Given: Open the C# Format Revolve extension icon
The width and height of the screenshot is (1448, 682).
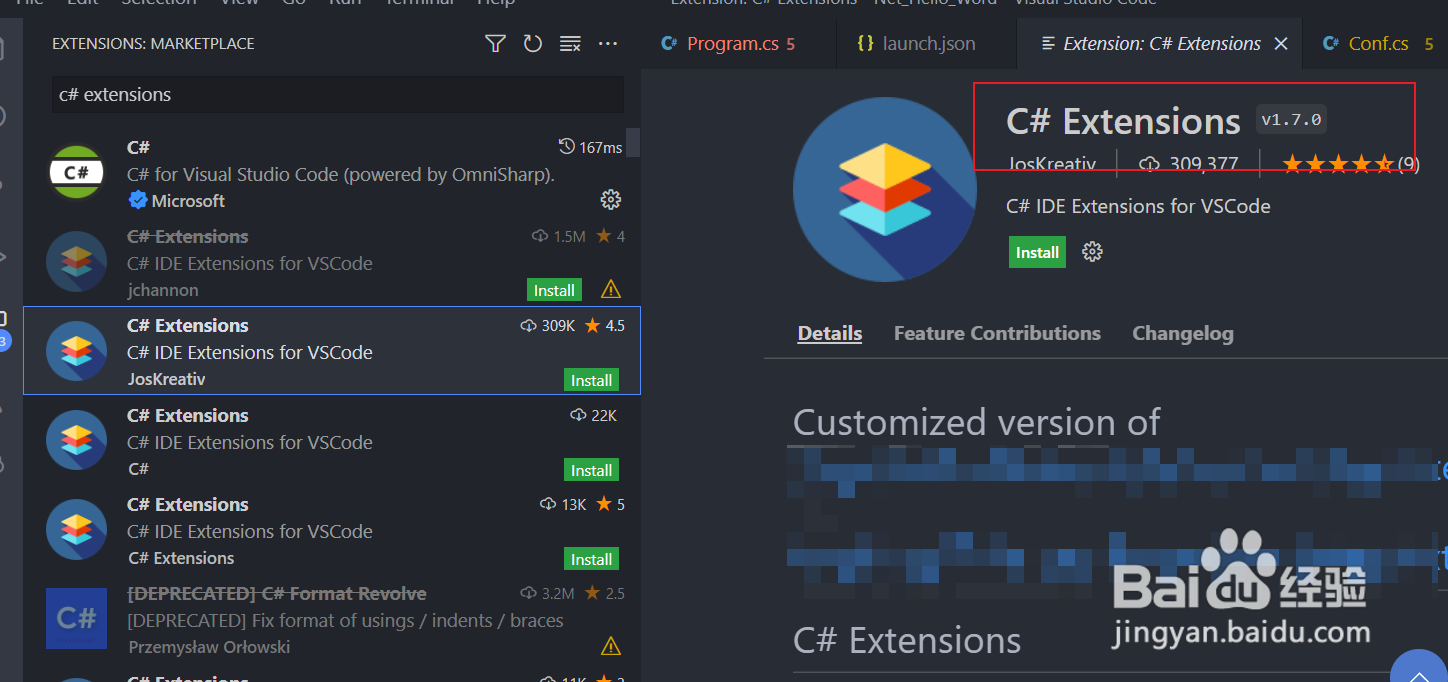Looking at the screenshot, I should tap(76, 618).
